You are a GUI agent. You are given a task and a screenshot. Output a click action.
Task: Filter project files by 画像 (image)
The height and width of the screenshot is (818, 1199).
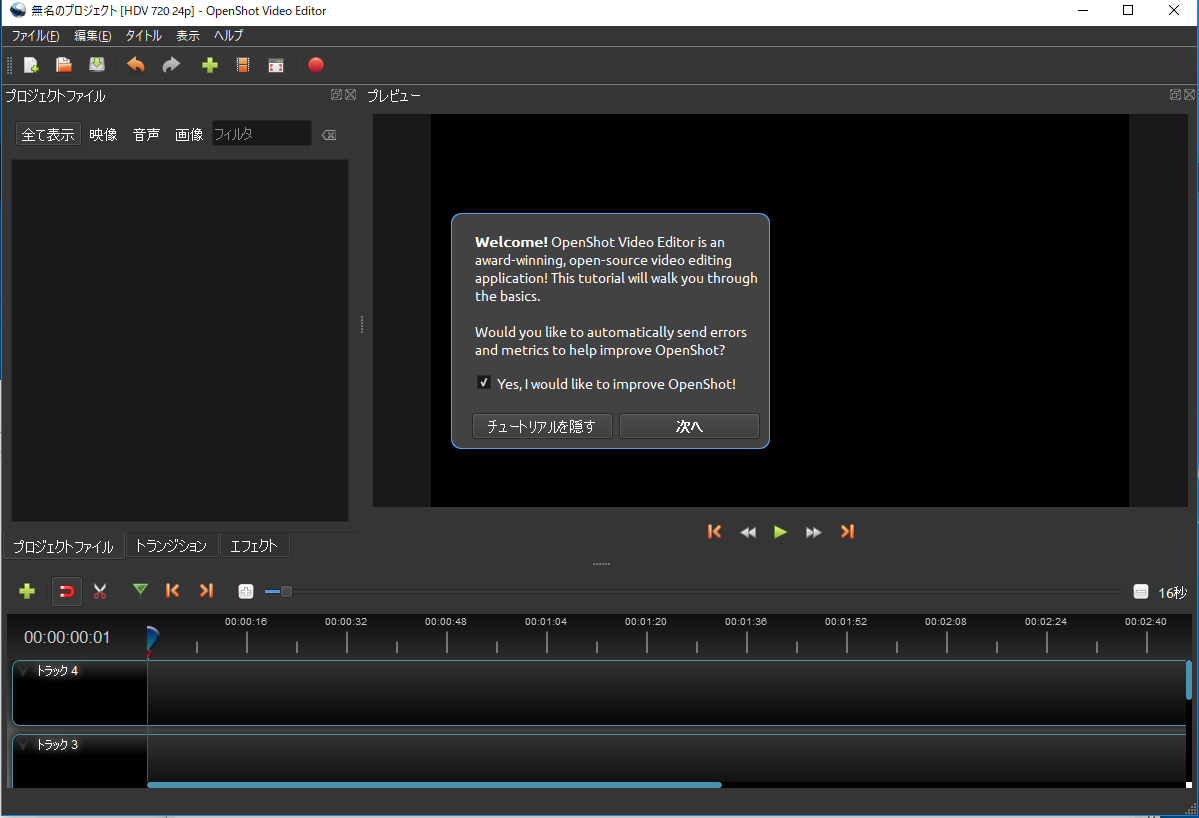click(x=189, y=135)
